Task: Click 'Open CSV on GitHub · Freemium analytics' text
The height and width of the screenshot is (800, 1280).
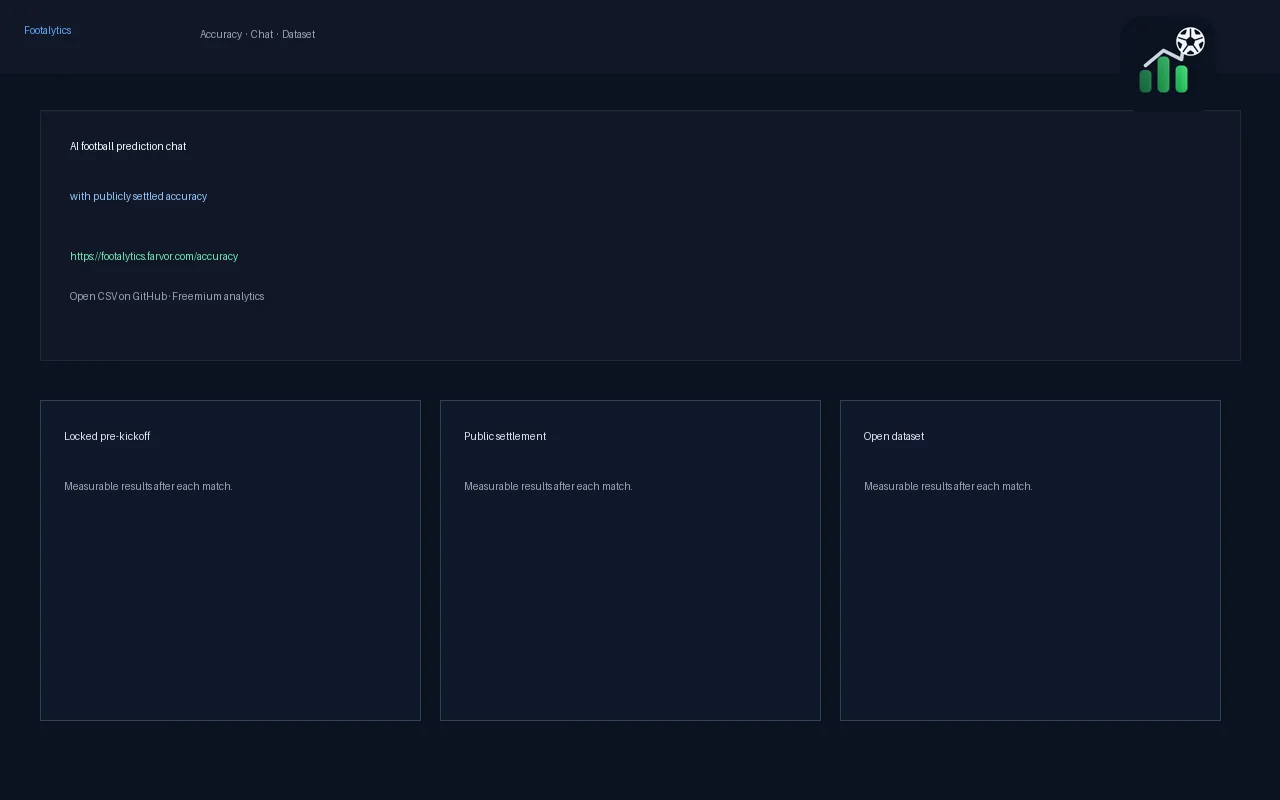Action: click(167, 297)
